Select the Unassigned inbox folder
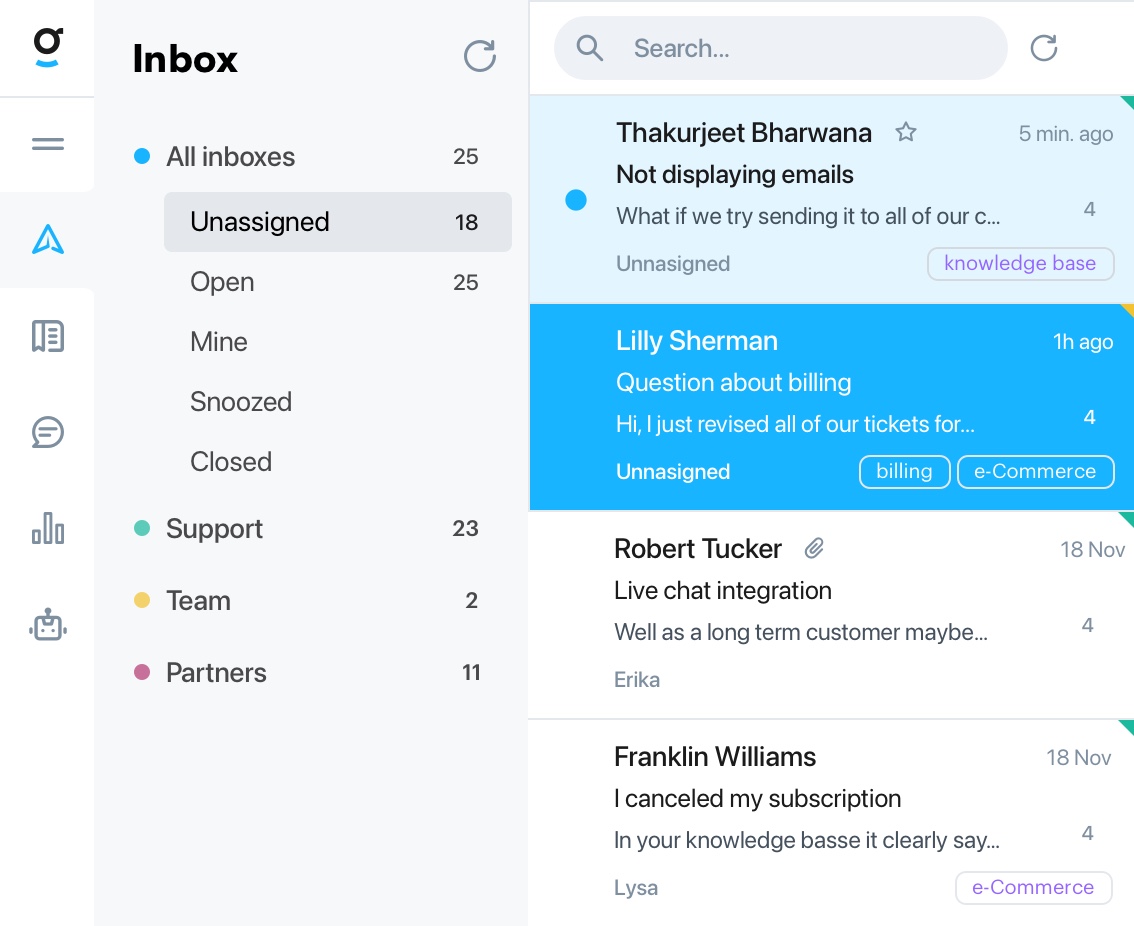The image size is (1134, 926). pyautogui.click(x=338, y=222)
